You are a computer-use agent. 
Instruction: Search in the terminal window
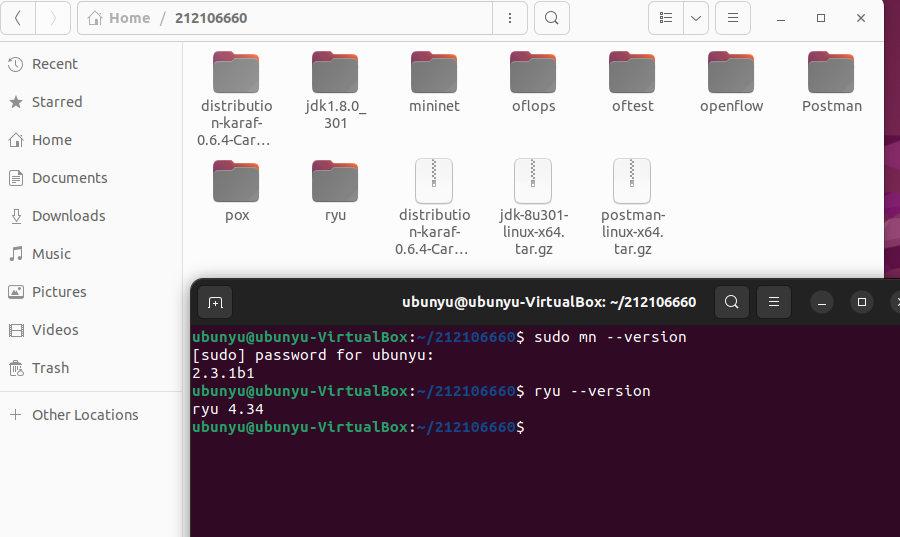732,302
